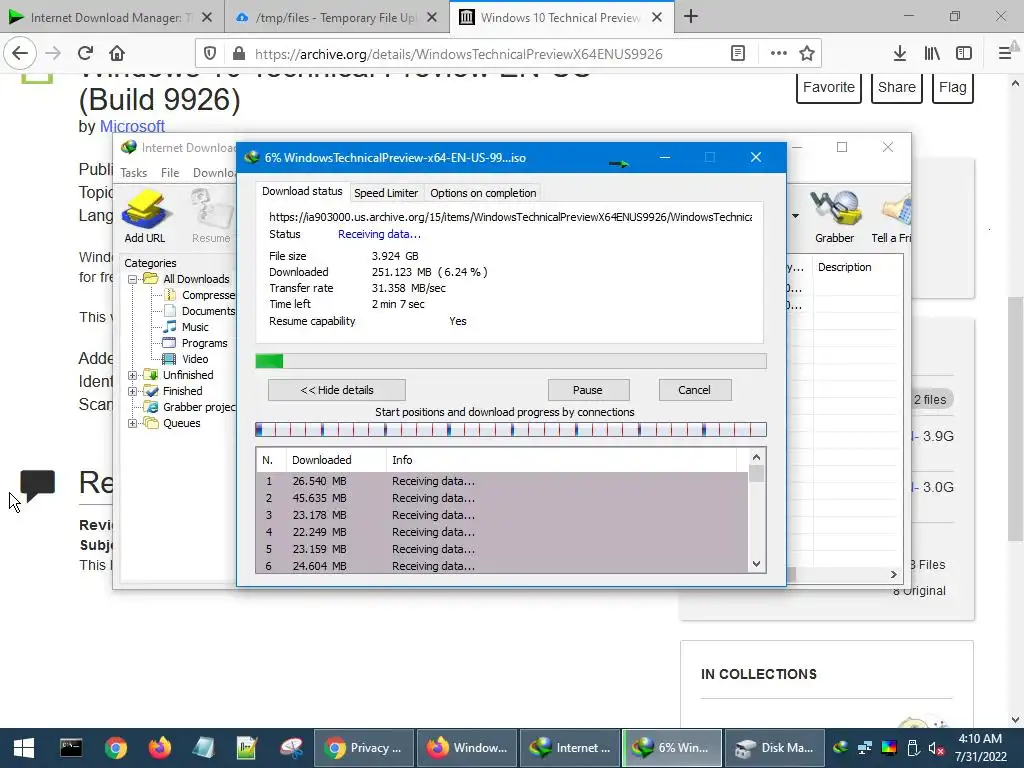Switch to /tmp/files Temporary File Upload tab

pos(336,17)
